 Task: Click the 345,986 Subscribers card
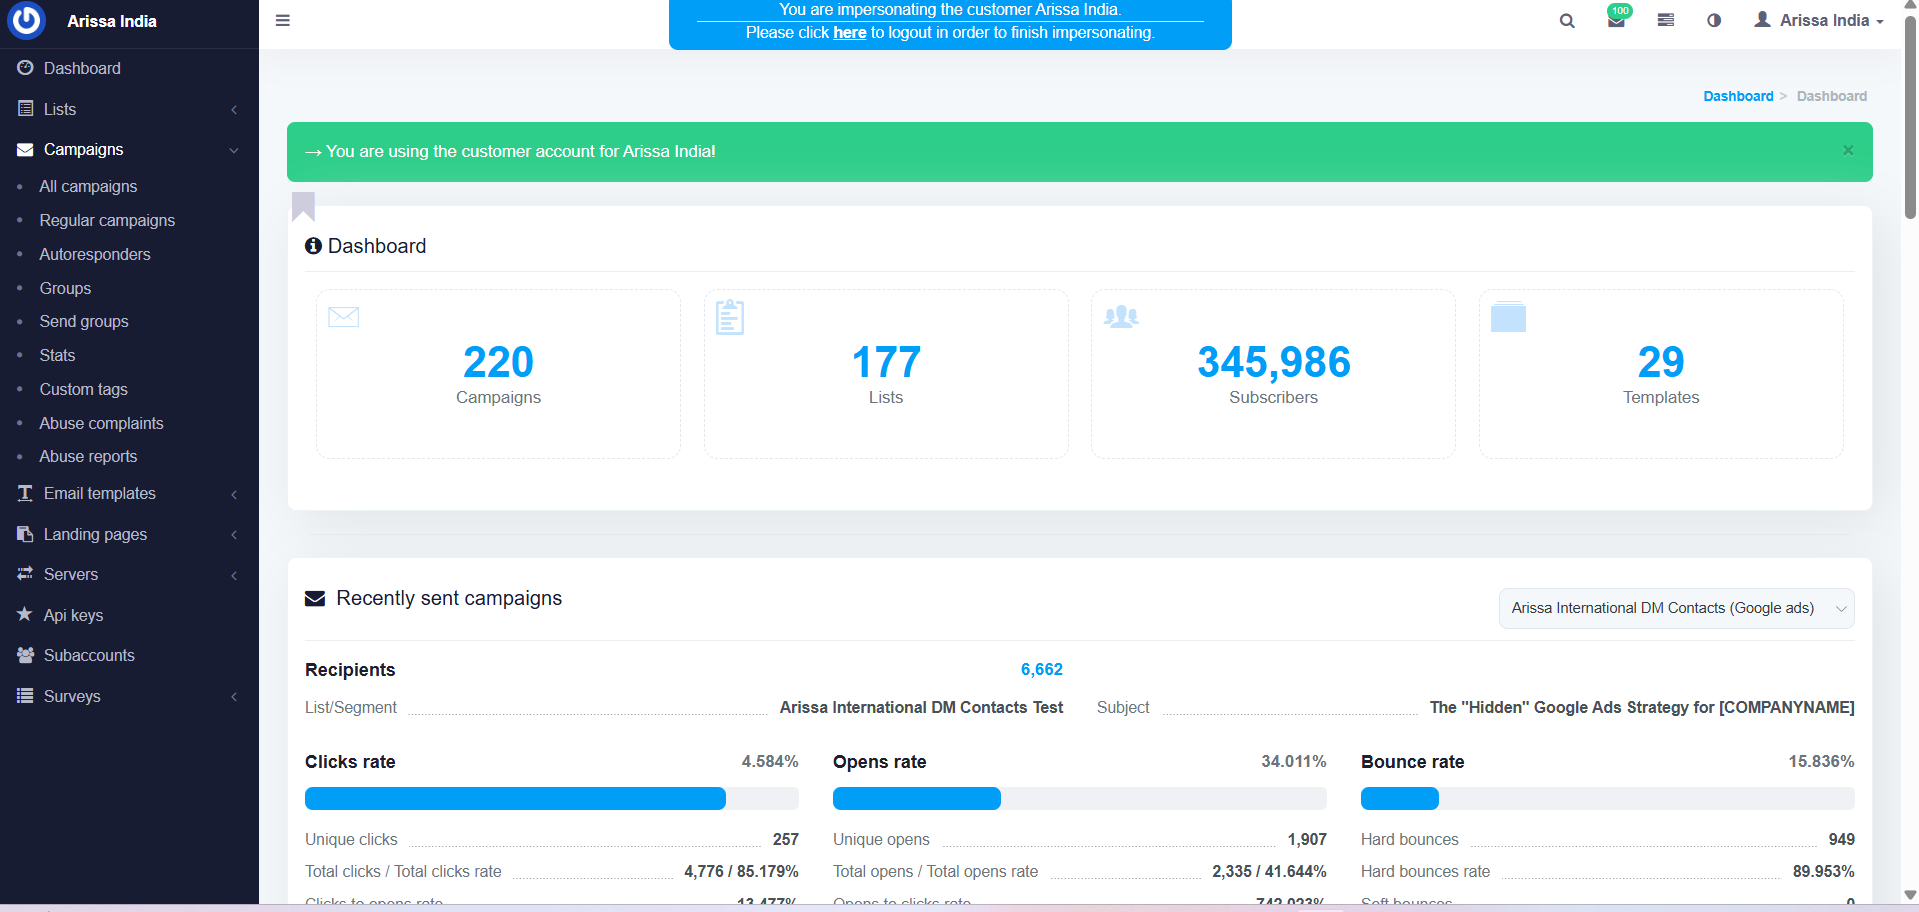click(1273, 374)
